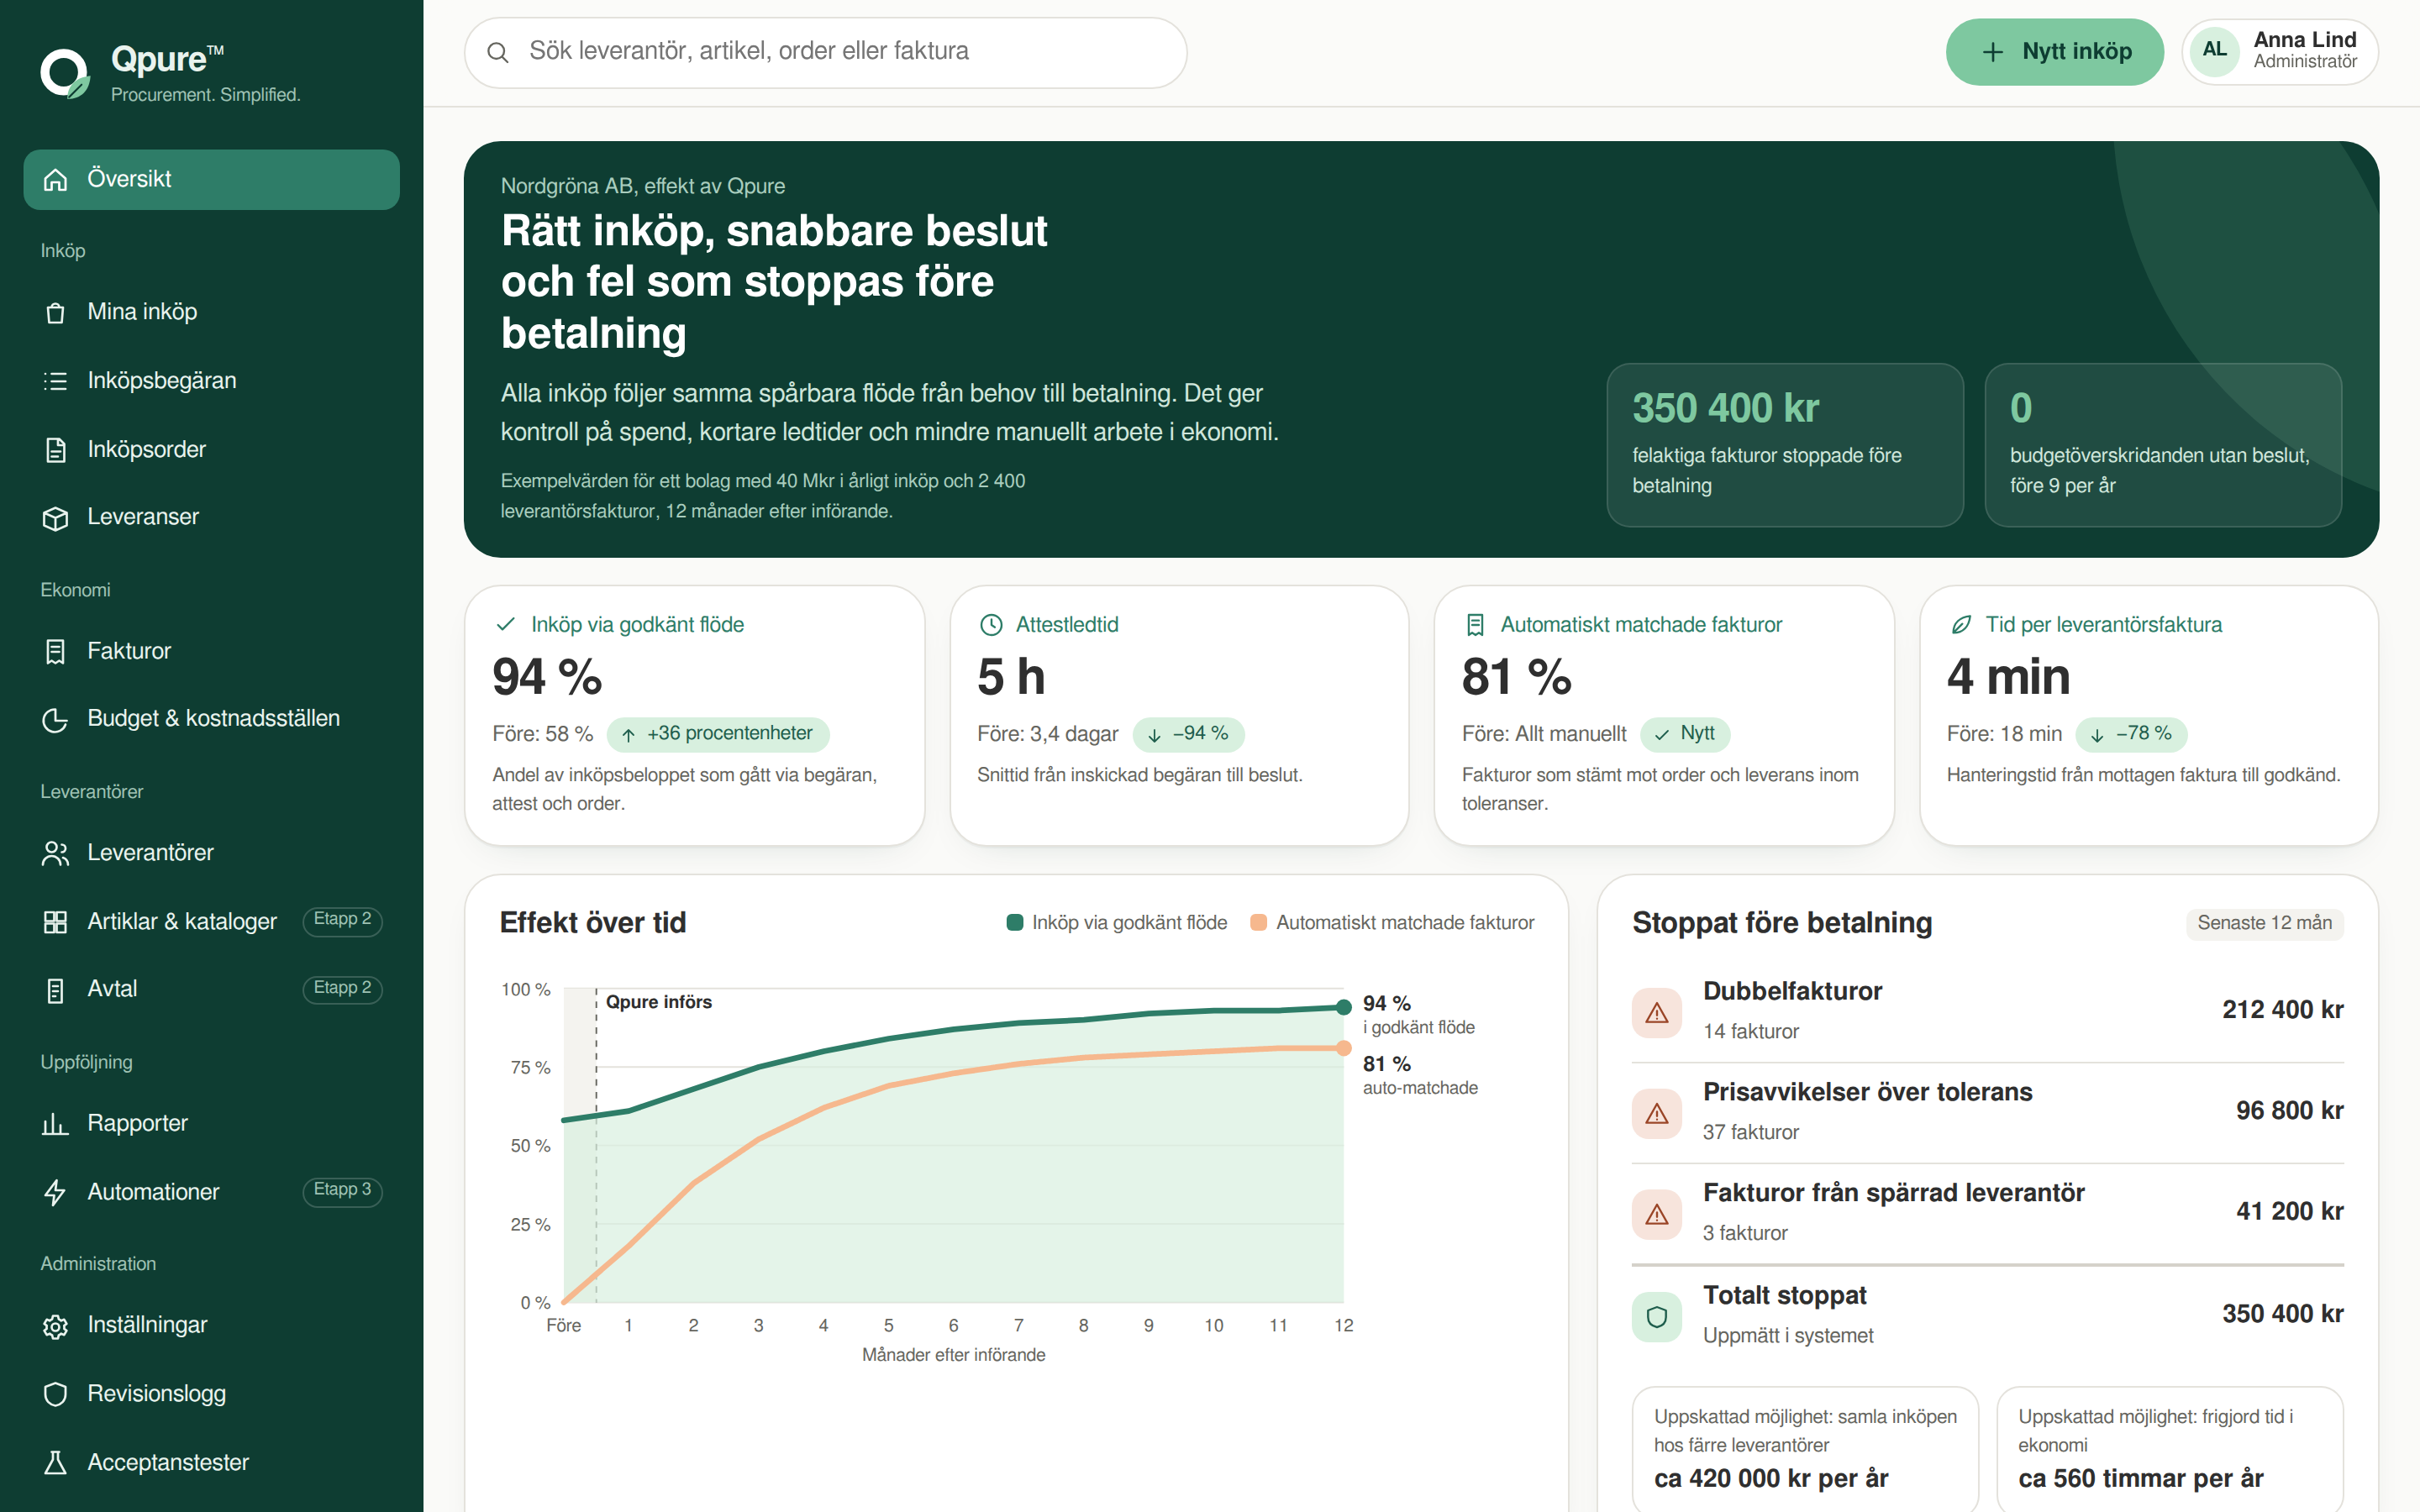This screenshot has height=1512, width=2420.
Task: Click the receipt icon beside Fakturor
Action: (x=56, y=651)
